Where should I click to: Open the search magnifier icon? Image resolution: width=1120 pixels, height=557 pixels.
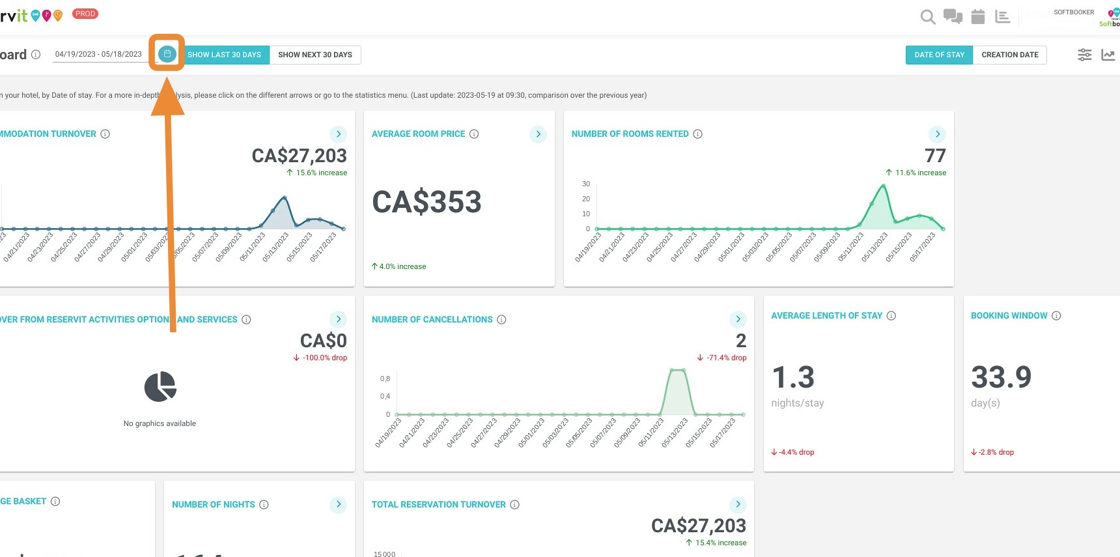click(927, 17)
